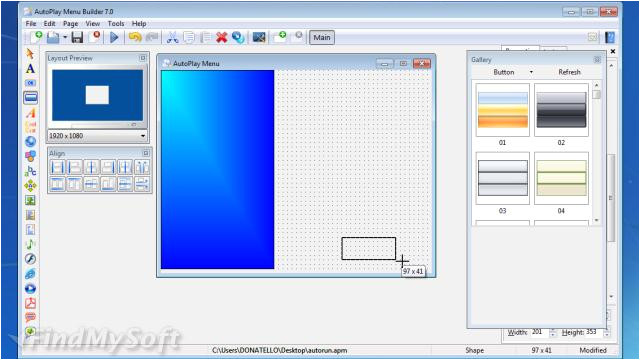Select the globe web tool in palette

[x=30, y=142]
